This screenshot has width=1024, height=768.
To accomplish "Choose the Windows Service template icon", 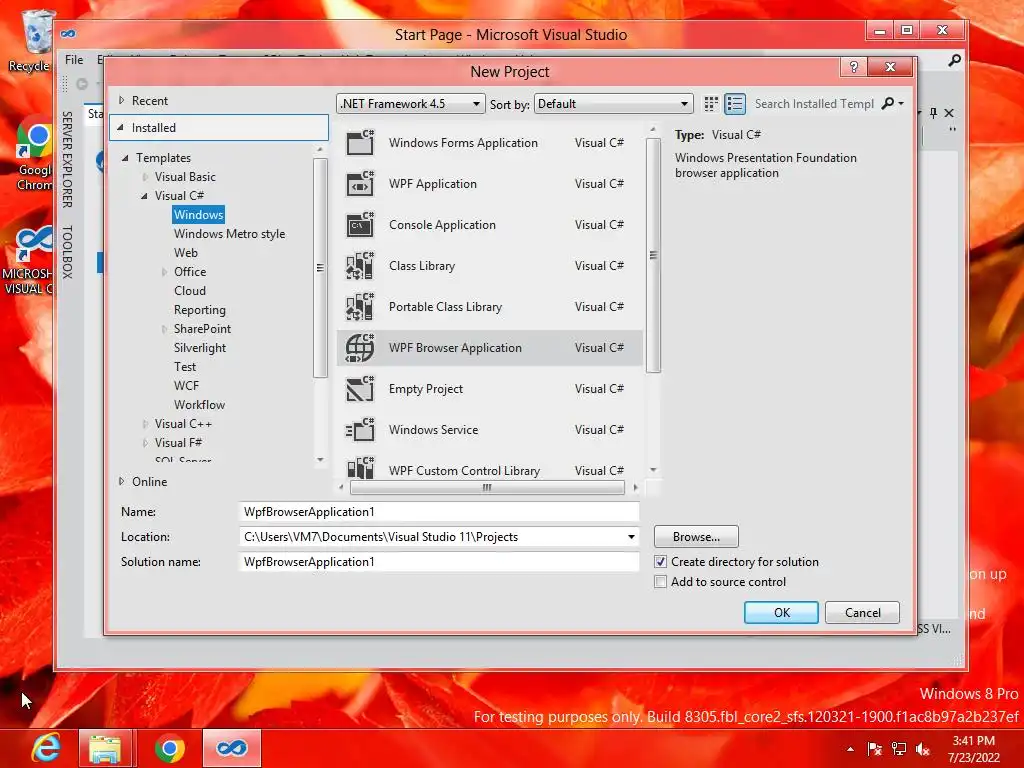I will 360,430.
